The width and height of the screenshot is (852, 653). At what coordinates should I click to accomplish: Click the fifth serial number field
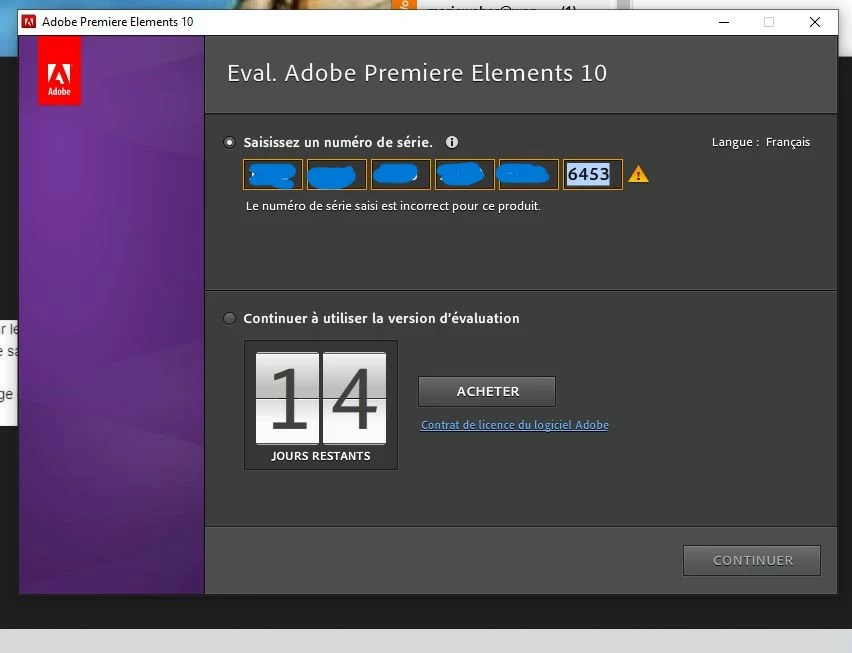pos(529,174)
